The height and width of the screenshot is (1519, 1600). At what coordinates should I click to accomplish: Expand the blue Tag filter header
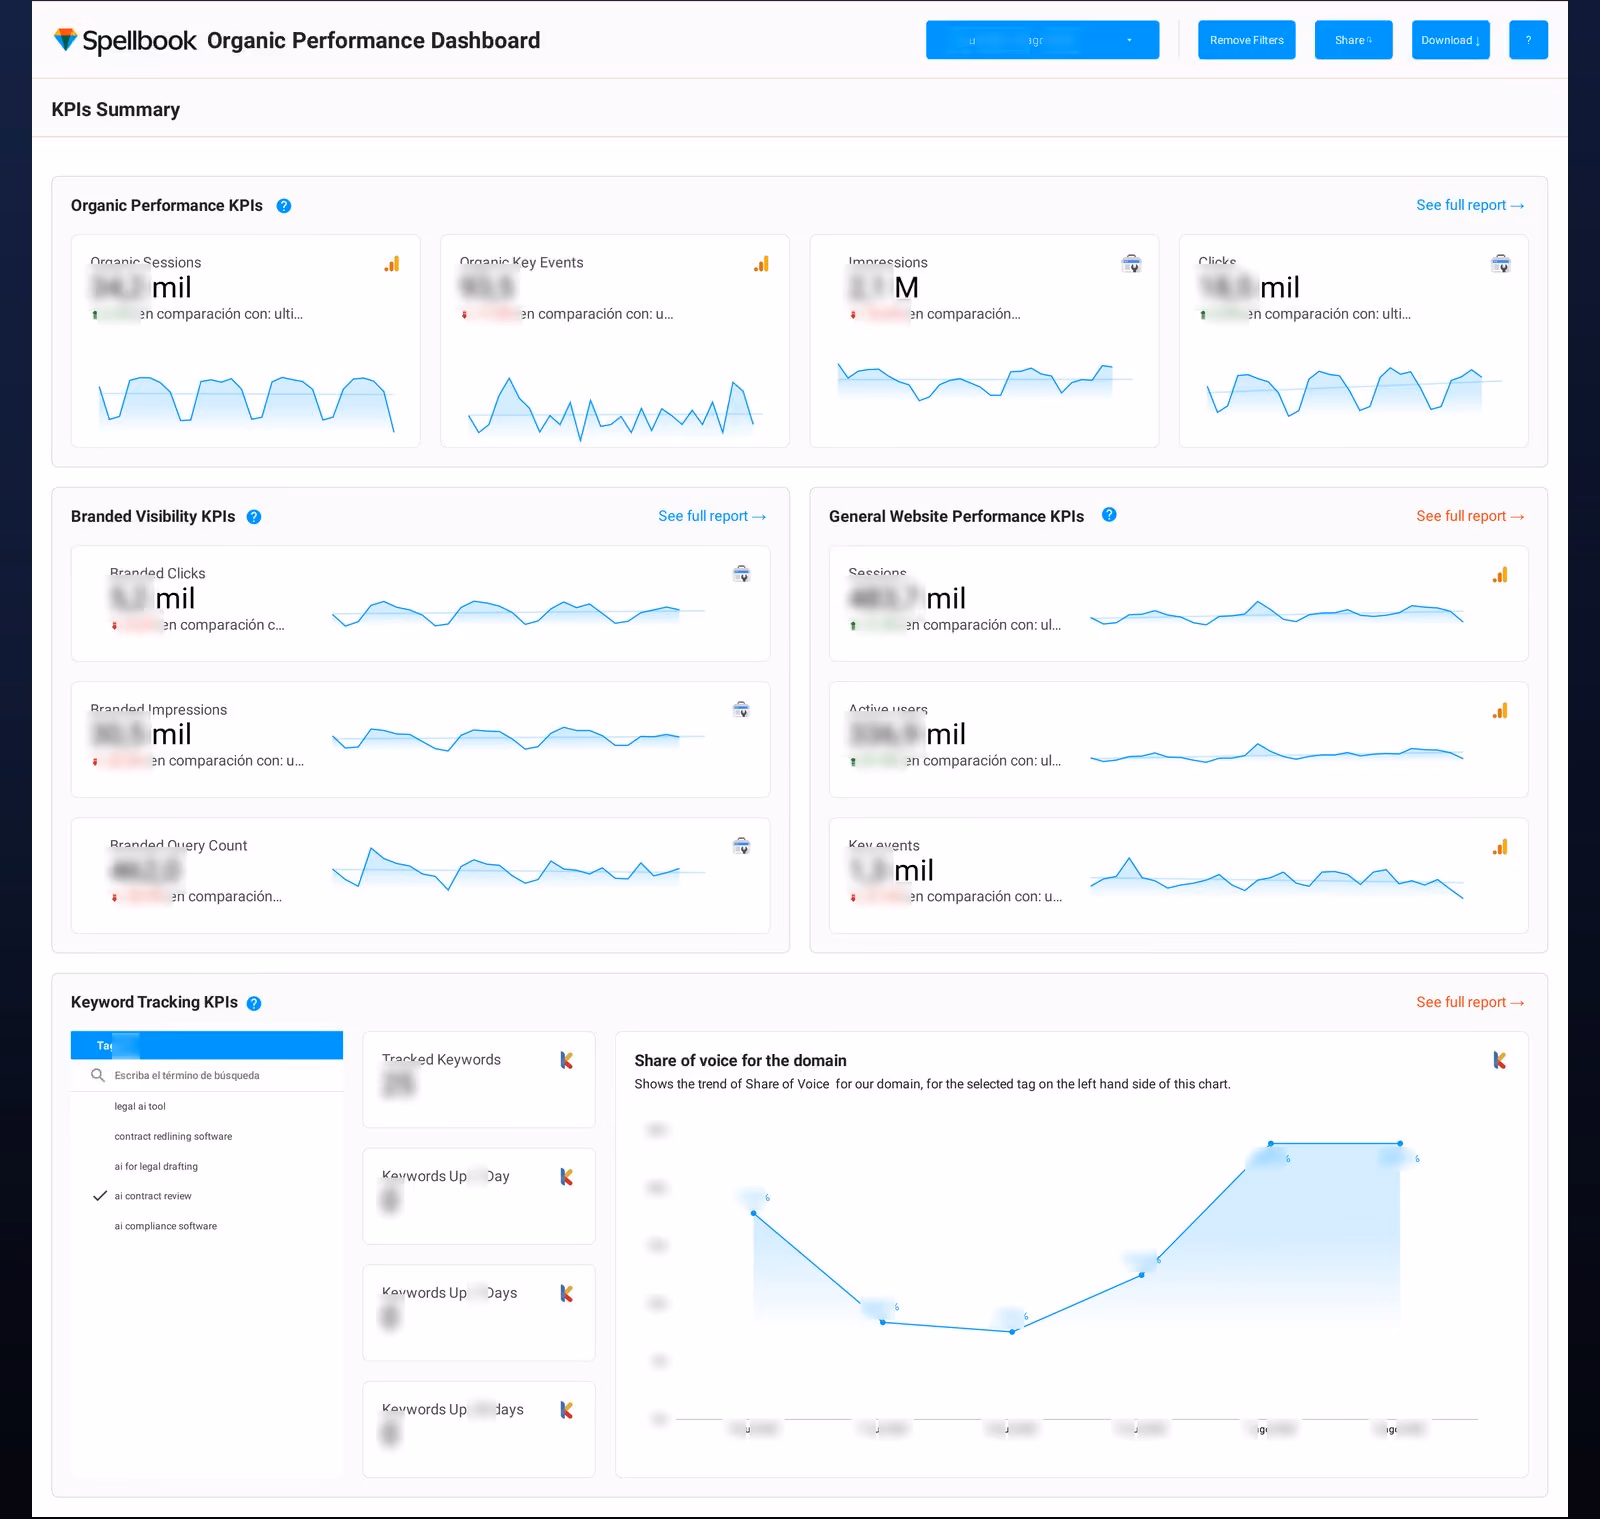[x=207, y=1045]
